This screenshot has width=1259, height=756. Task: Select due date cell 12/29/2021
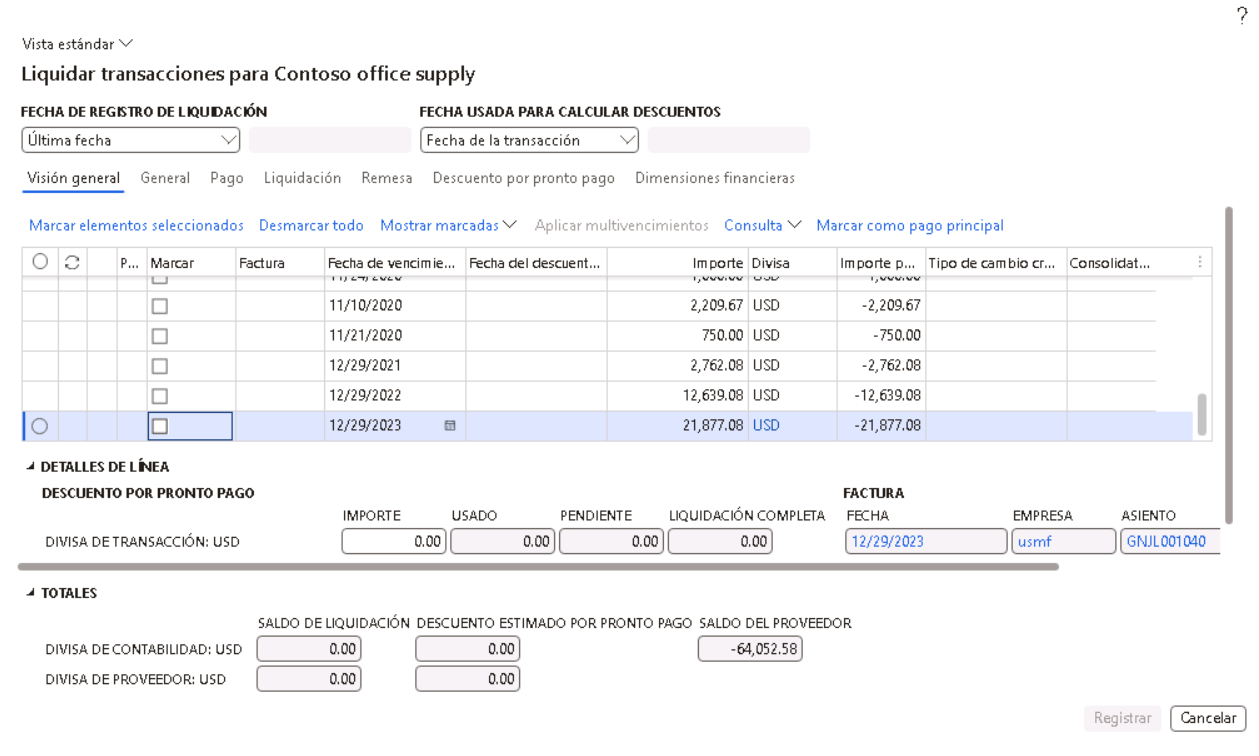click(x=394, y=366)
